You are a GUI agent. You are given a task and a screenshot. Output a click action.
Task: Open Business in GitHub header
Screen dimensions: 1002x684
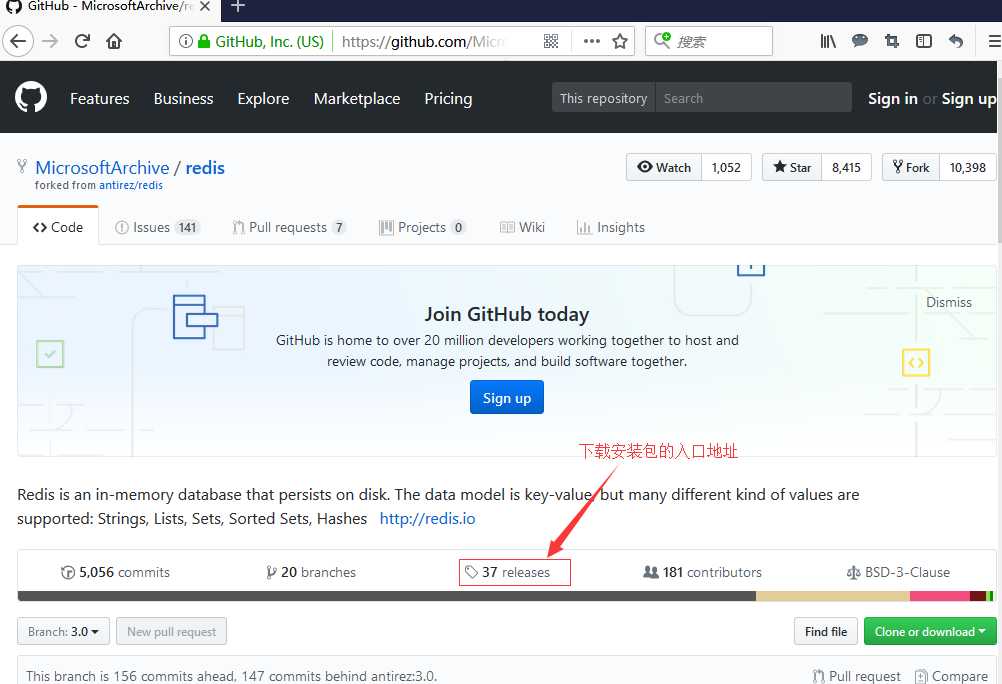coord(183,98)
